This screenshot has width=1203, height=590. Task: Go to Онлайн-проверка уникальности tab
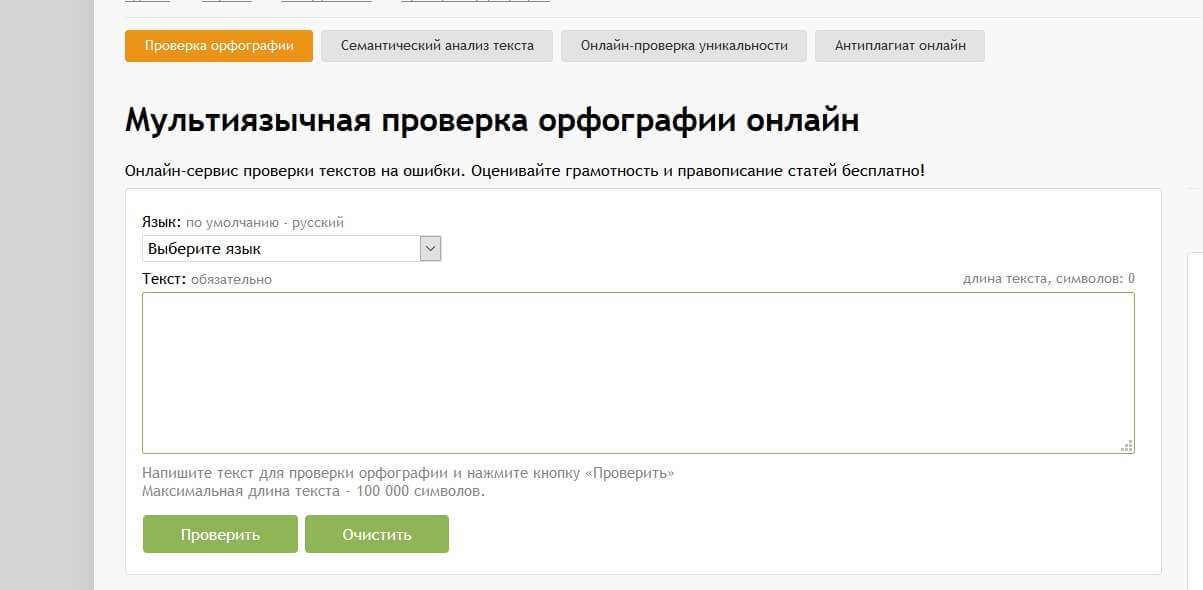pos(684,46)
